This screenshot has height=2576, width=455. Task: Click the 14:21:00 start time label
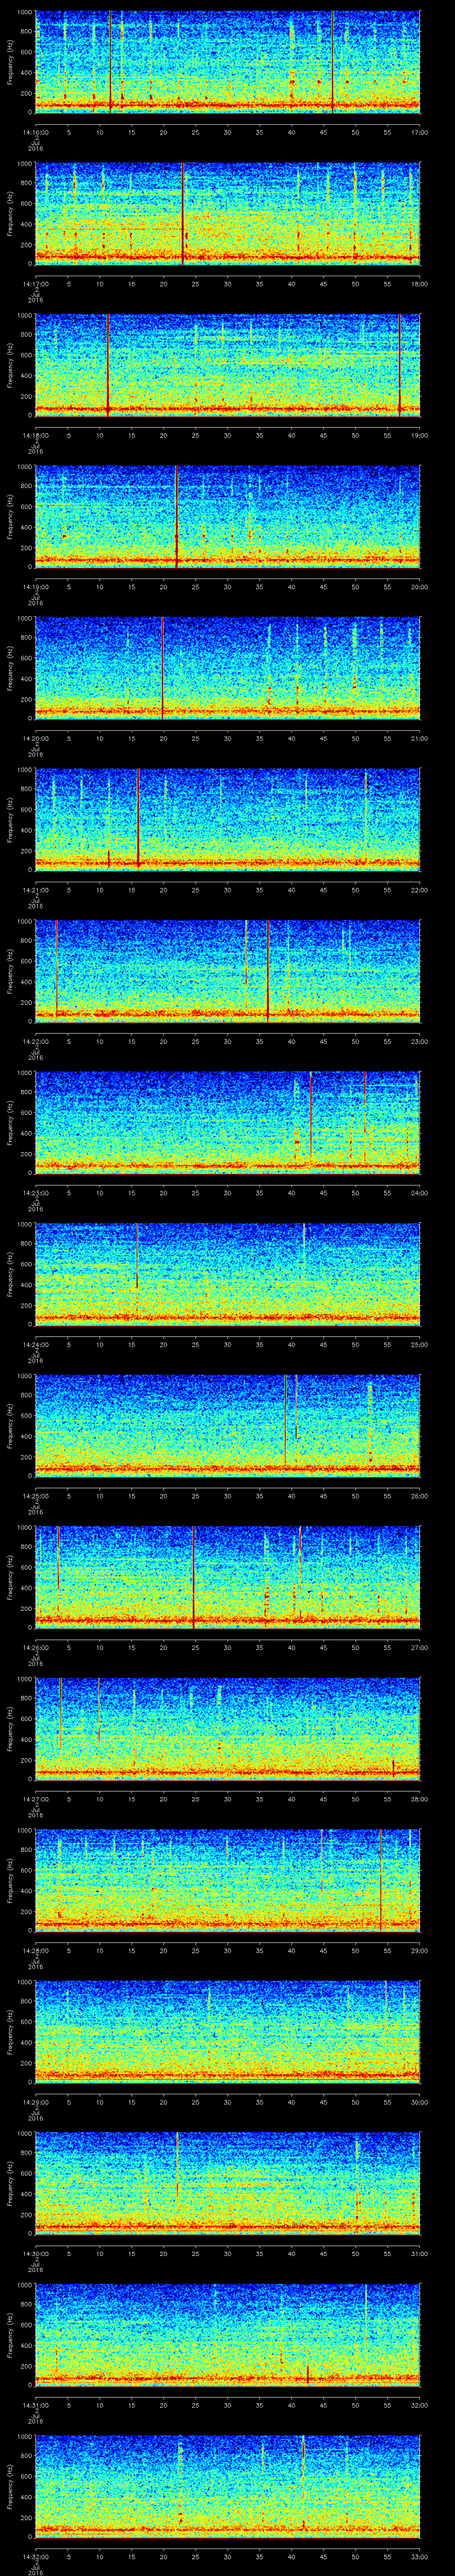35,890
